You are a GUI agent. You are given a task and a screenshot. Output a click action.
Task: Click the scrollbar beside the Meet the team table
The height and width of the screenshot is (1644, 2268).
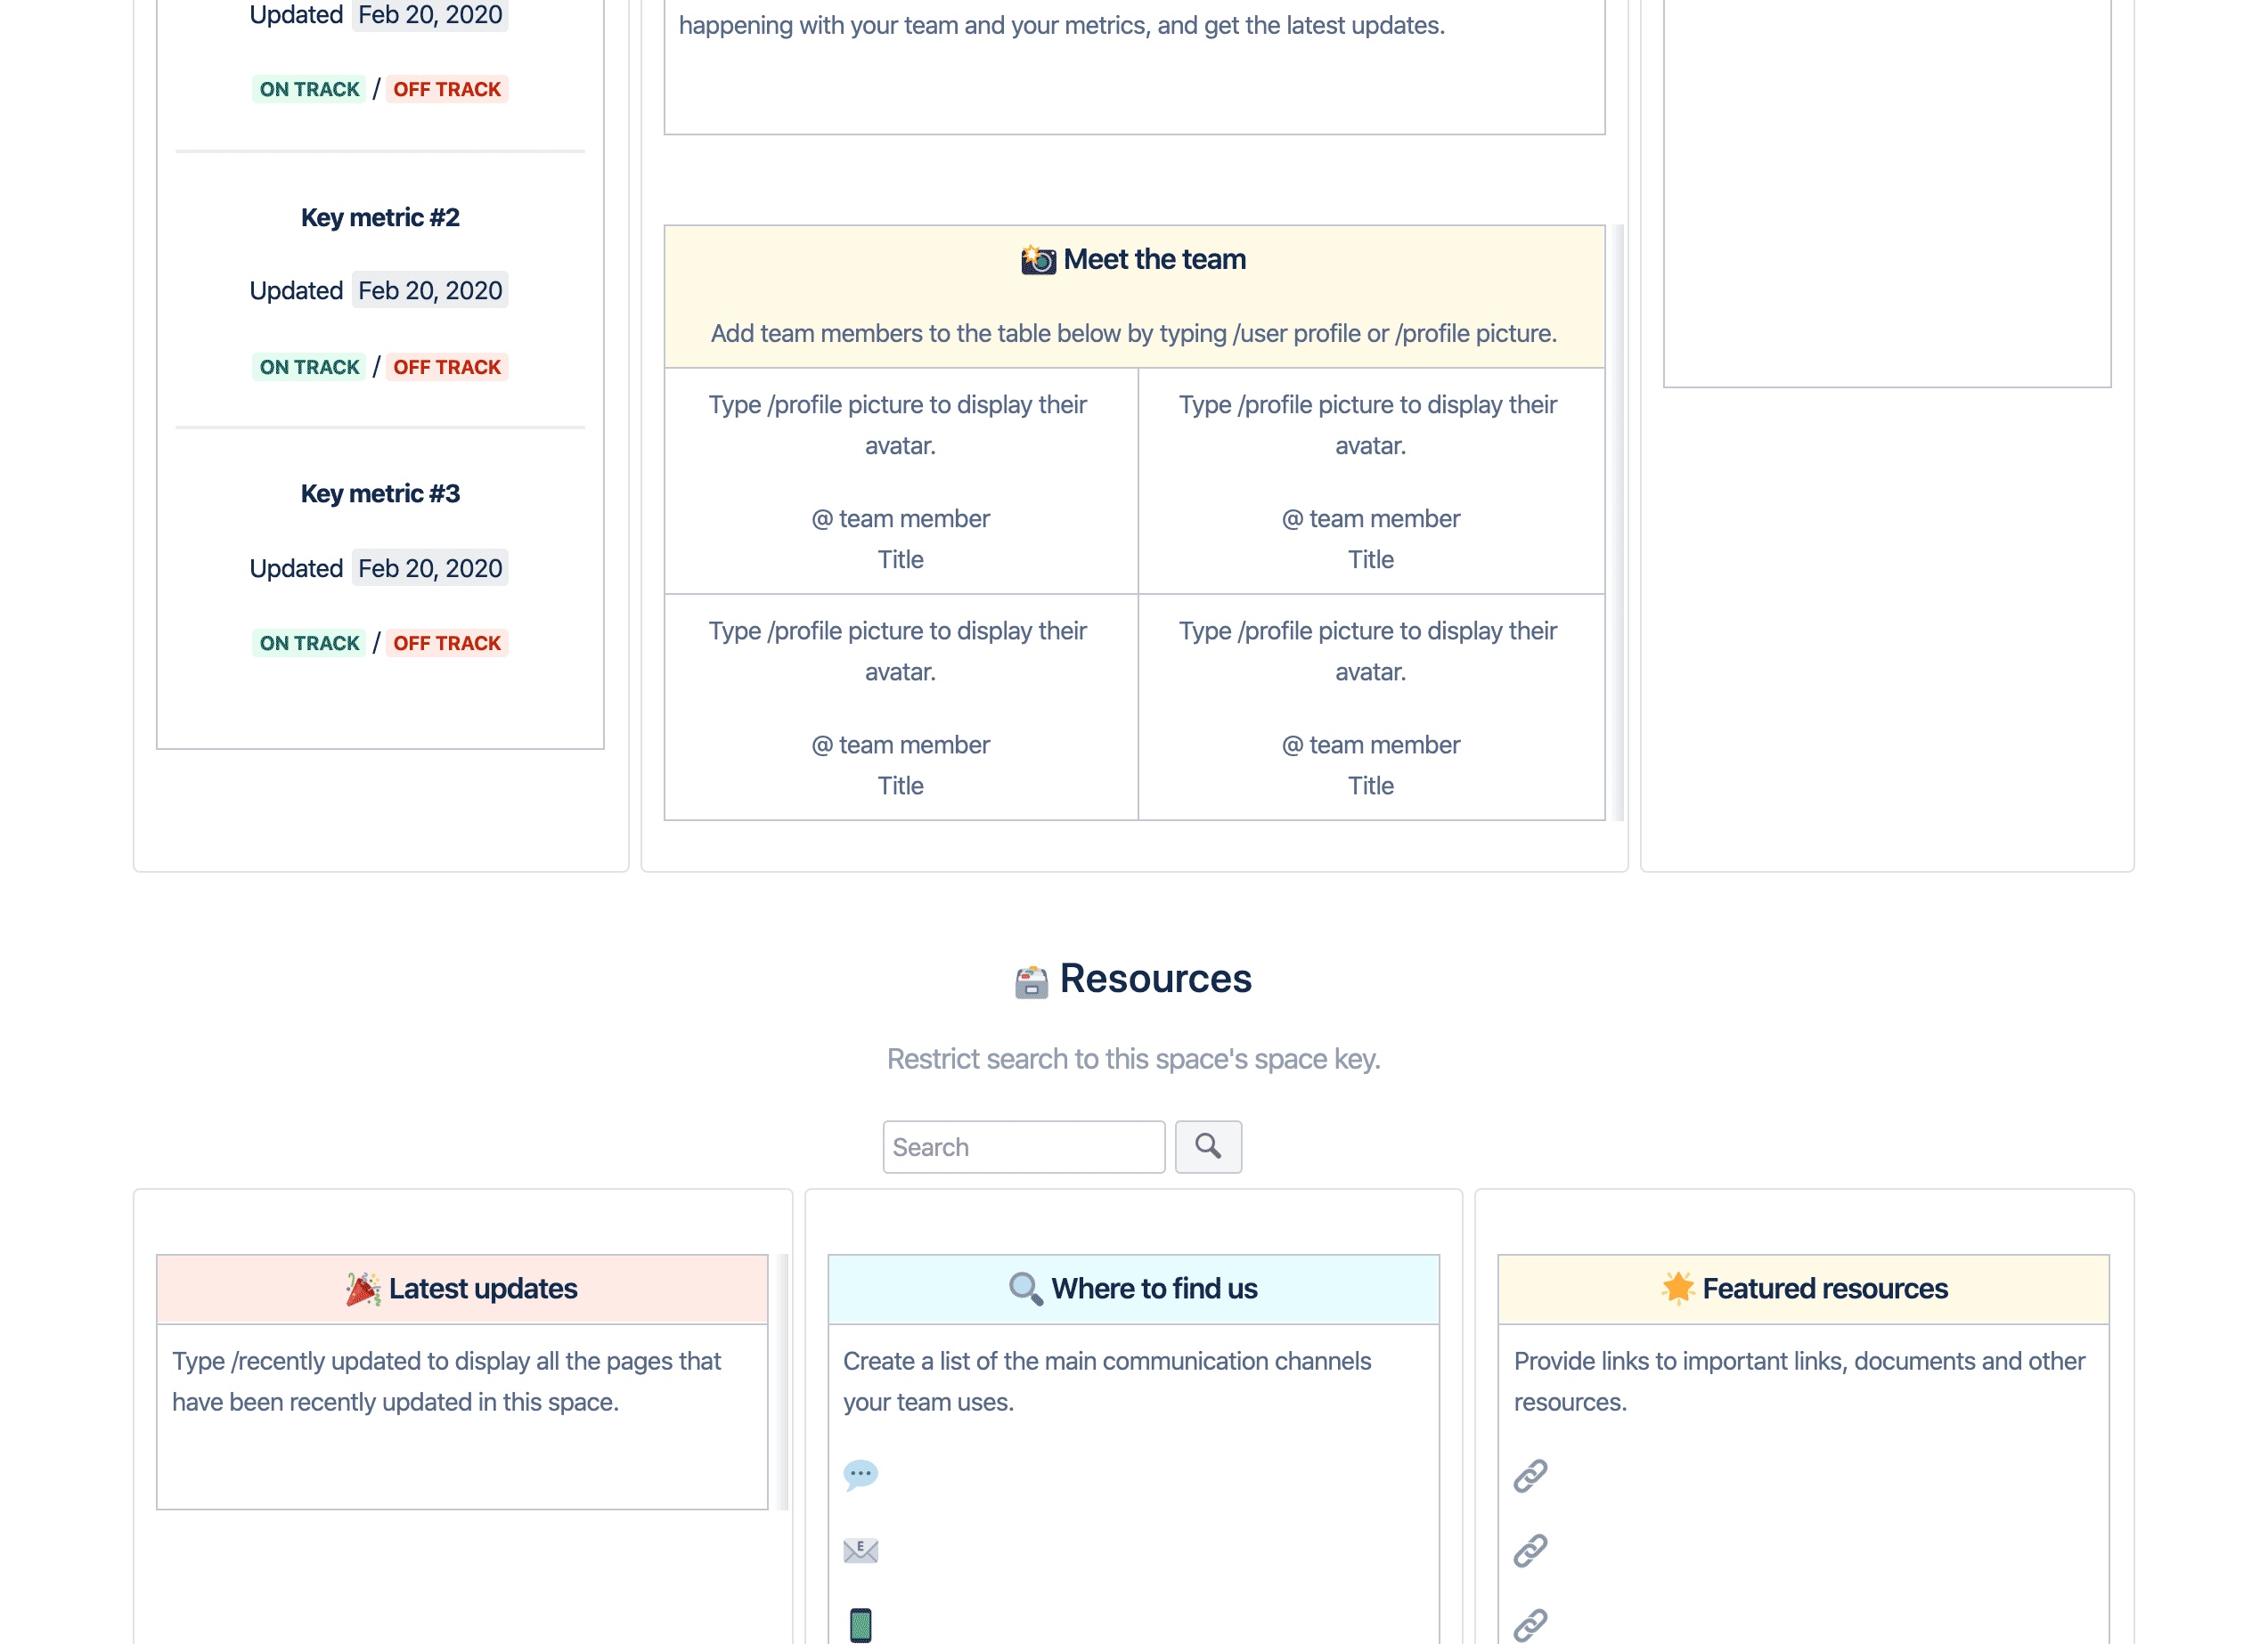[1618, 522]
